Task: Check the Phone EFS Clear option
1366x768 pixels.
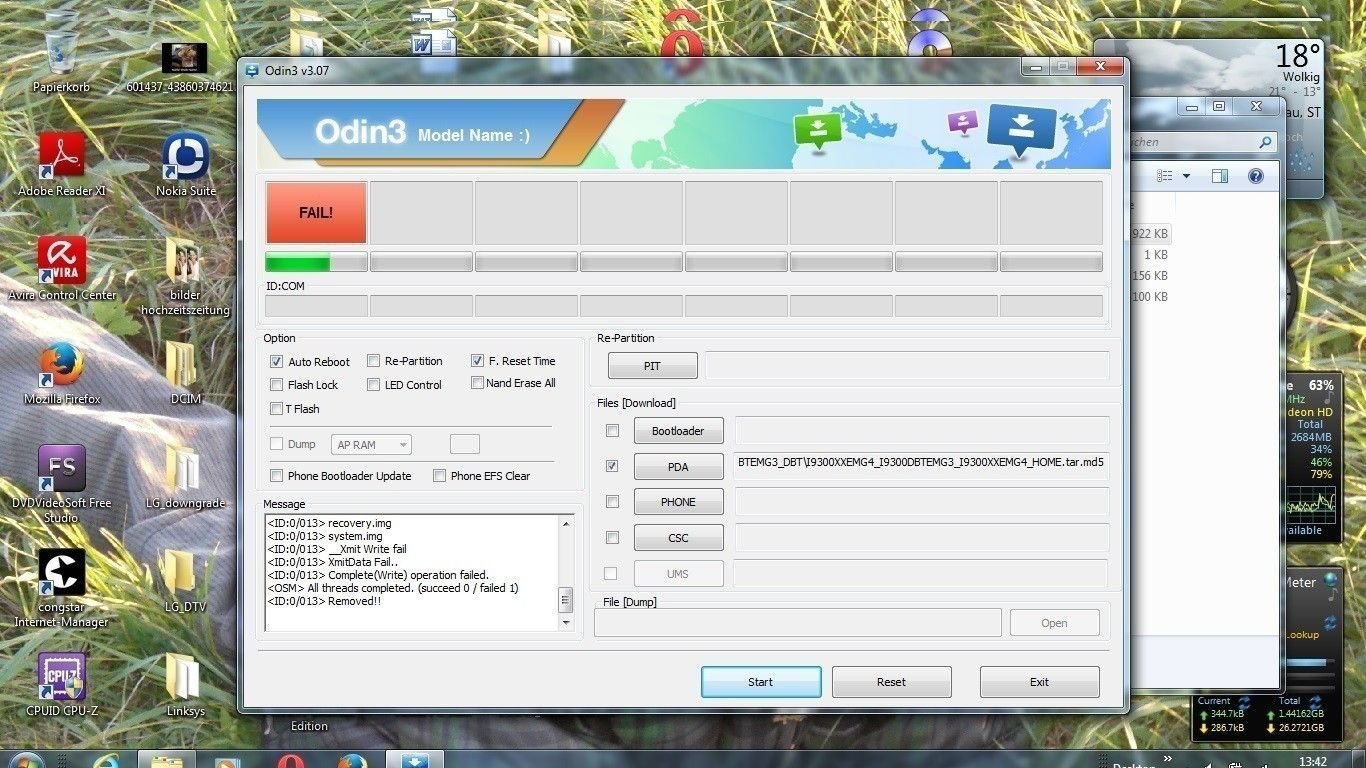Action: 439,475
